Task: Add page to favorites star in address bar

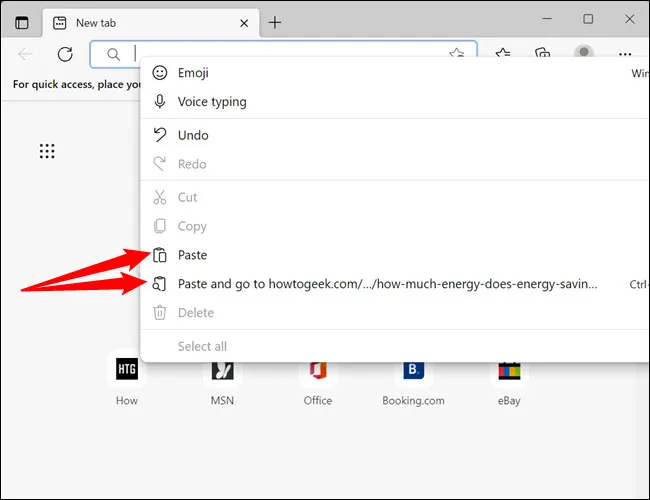Action: click(x=457, y=55)
